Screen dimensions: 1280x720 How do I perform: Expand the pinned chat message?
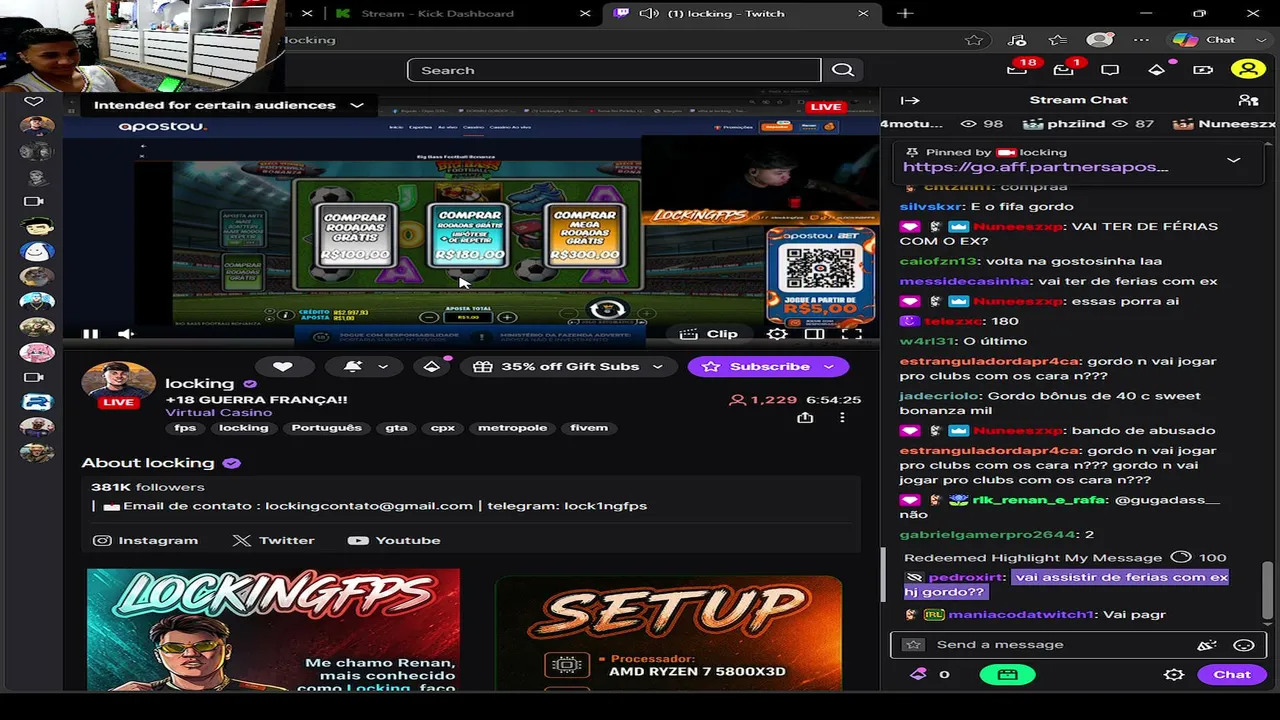point(1234,160)
